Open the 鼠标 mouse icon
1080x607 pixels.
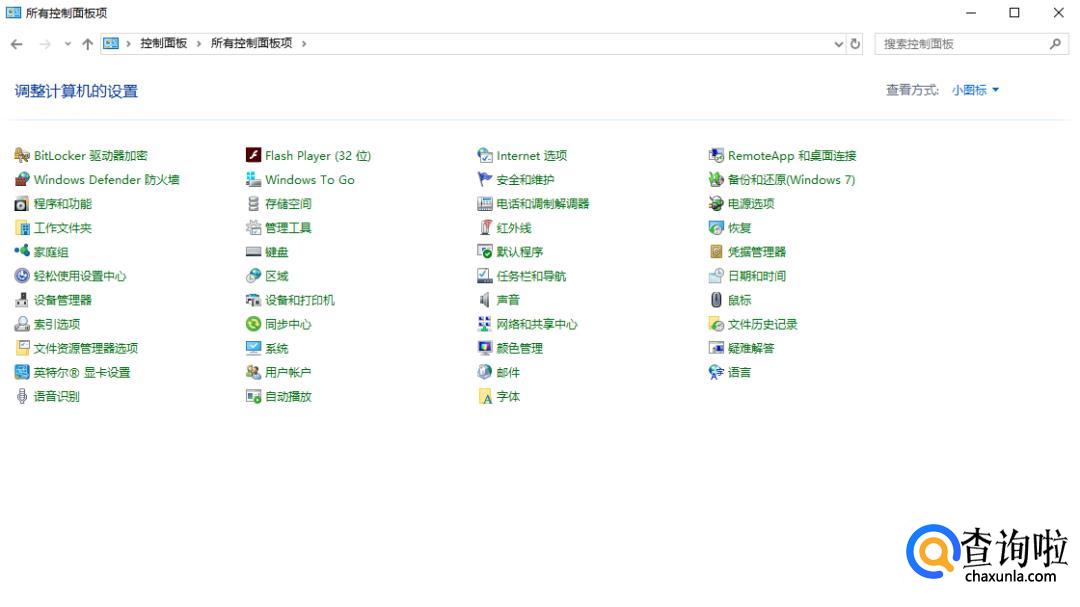(716, 300)
